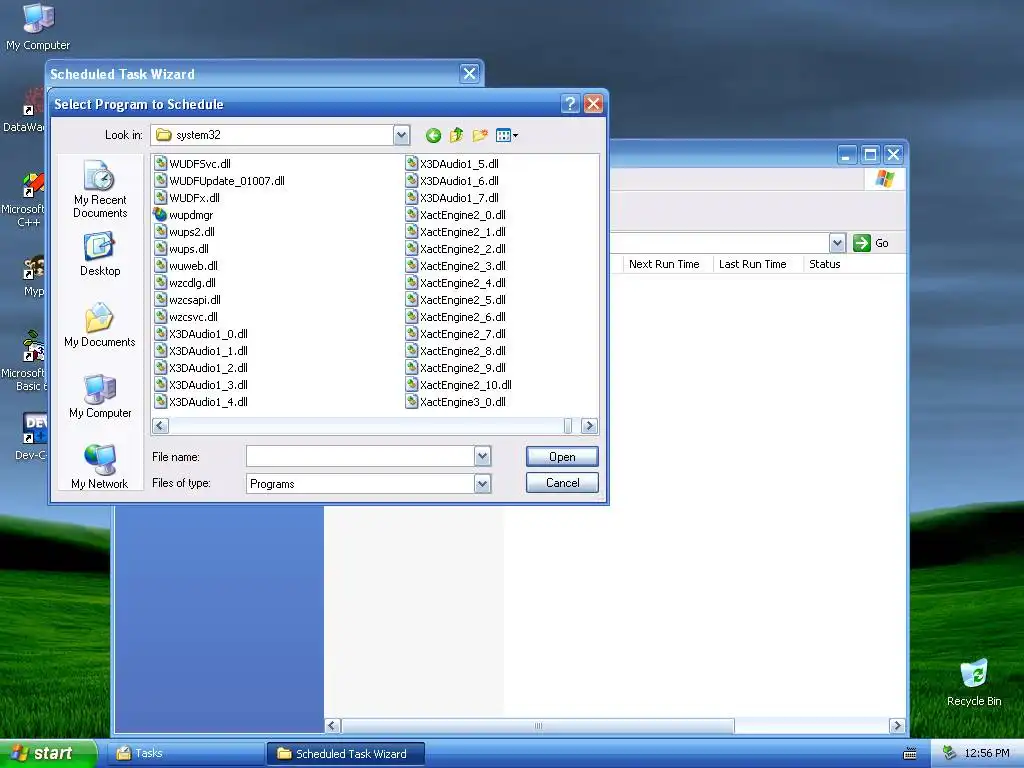
Task: Open My Network in the places bar
Action: 100,466
